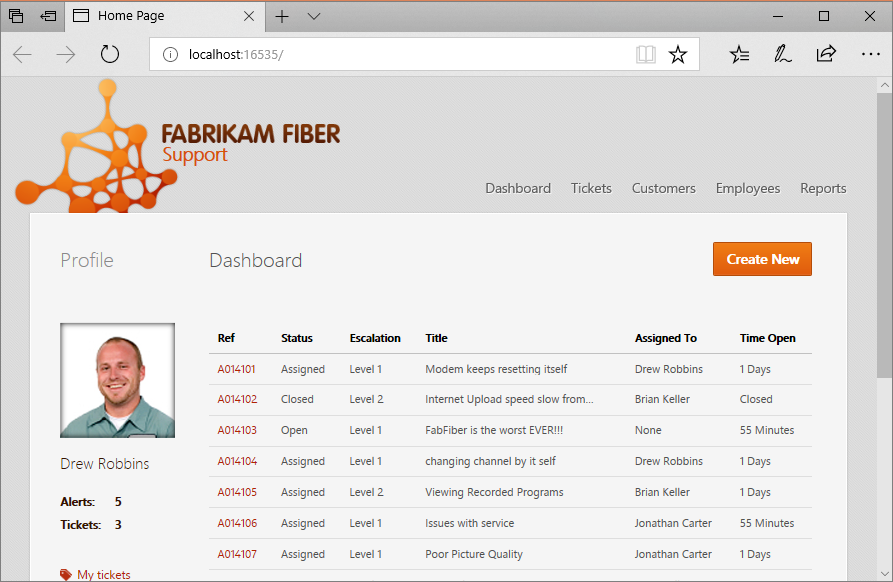This screenshot has height=582, width=893.
Task: Share the current page
Action: pos(826,54)
